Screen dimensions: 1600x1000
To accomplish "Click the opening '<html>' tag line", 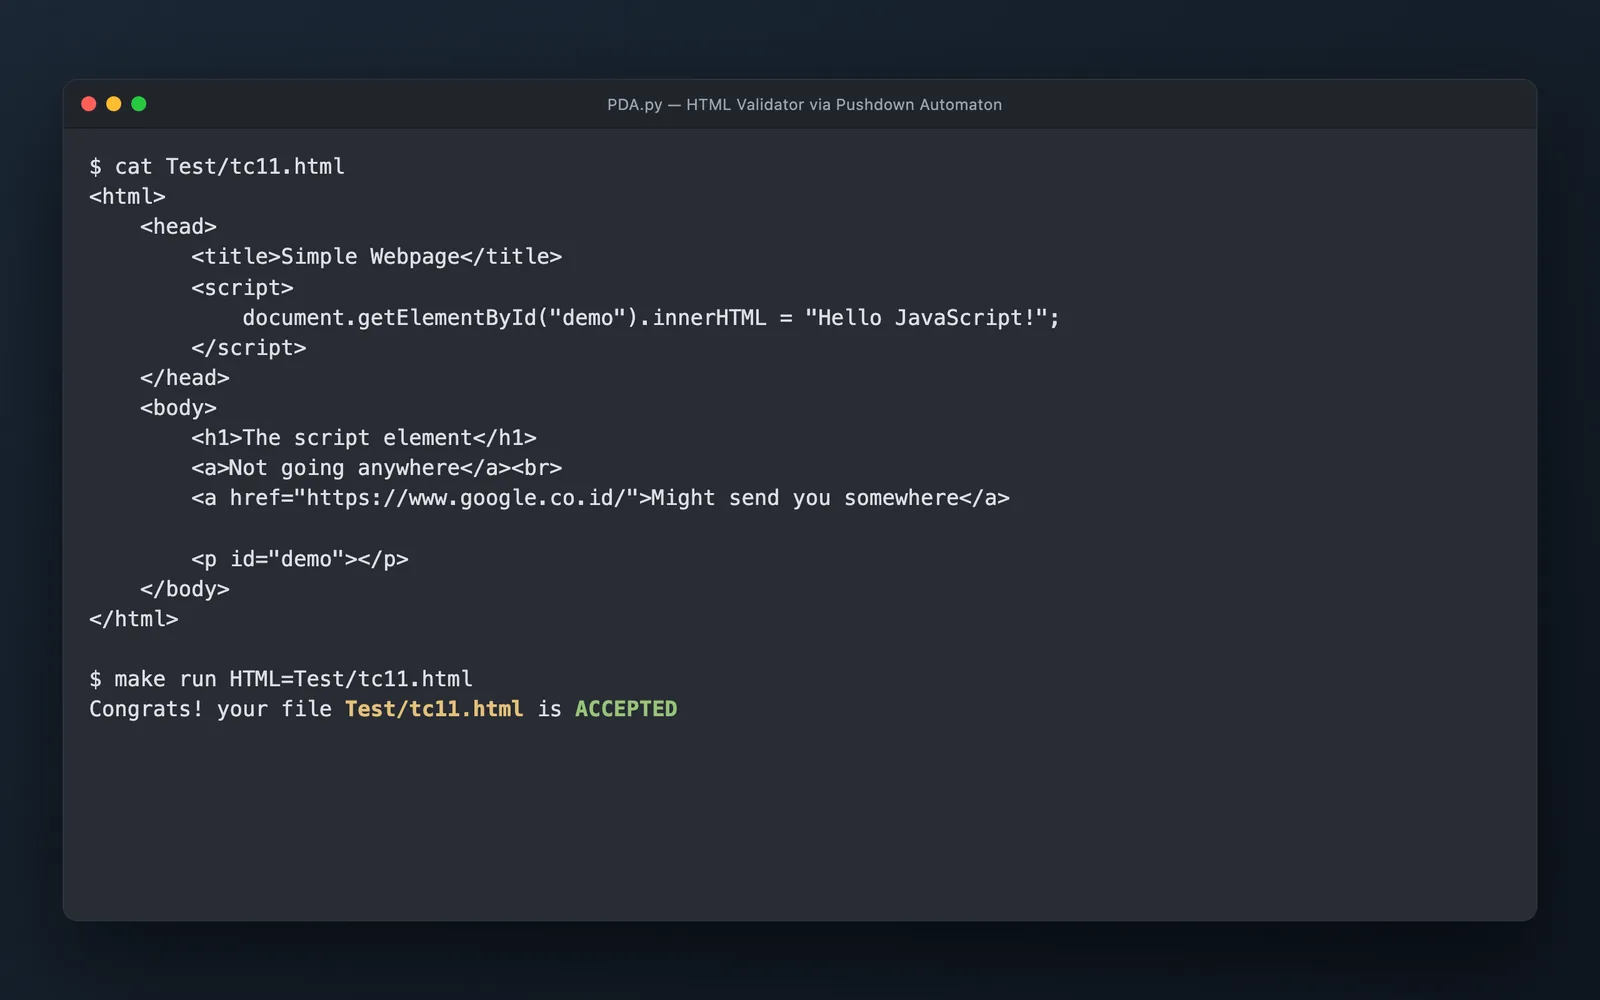I will tap(127, 196).
